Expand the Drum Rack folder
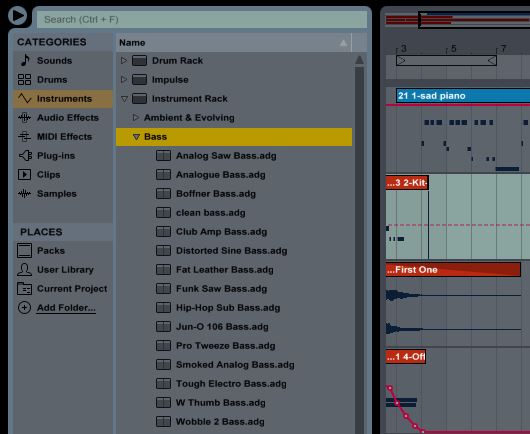530x434 pixels. tap(124, 61)
